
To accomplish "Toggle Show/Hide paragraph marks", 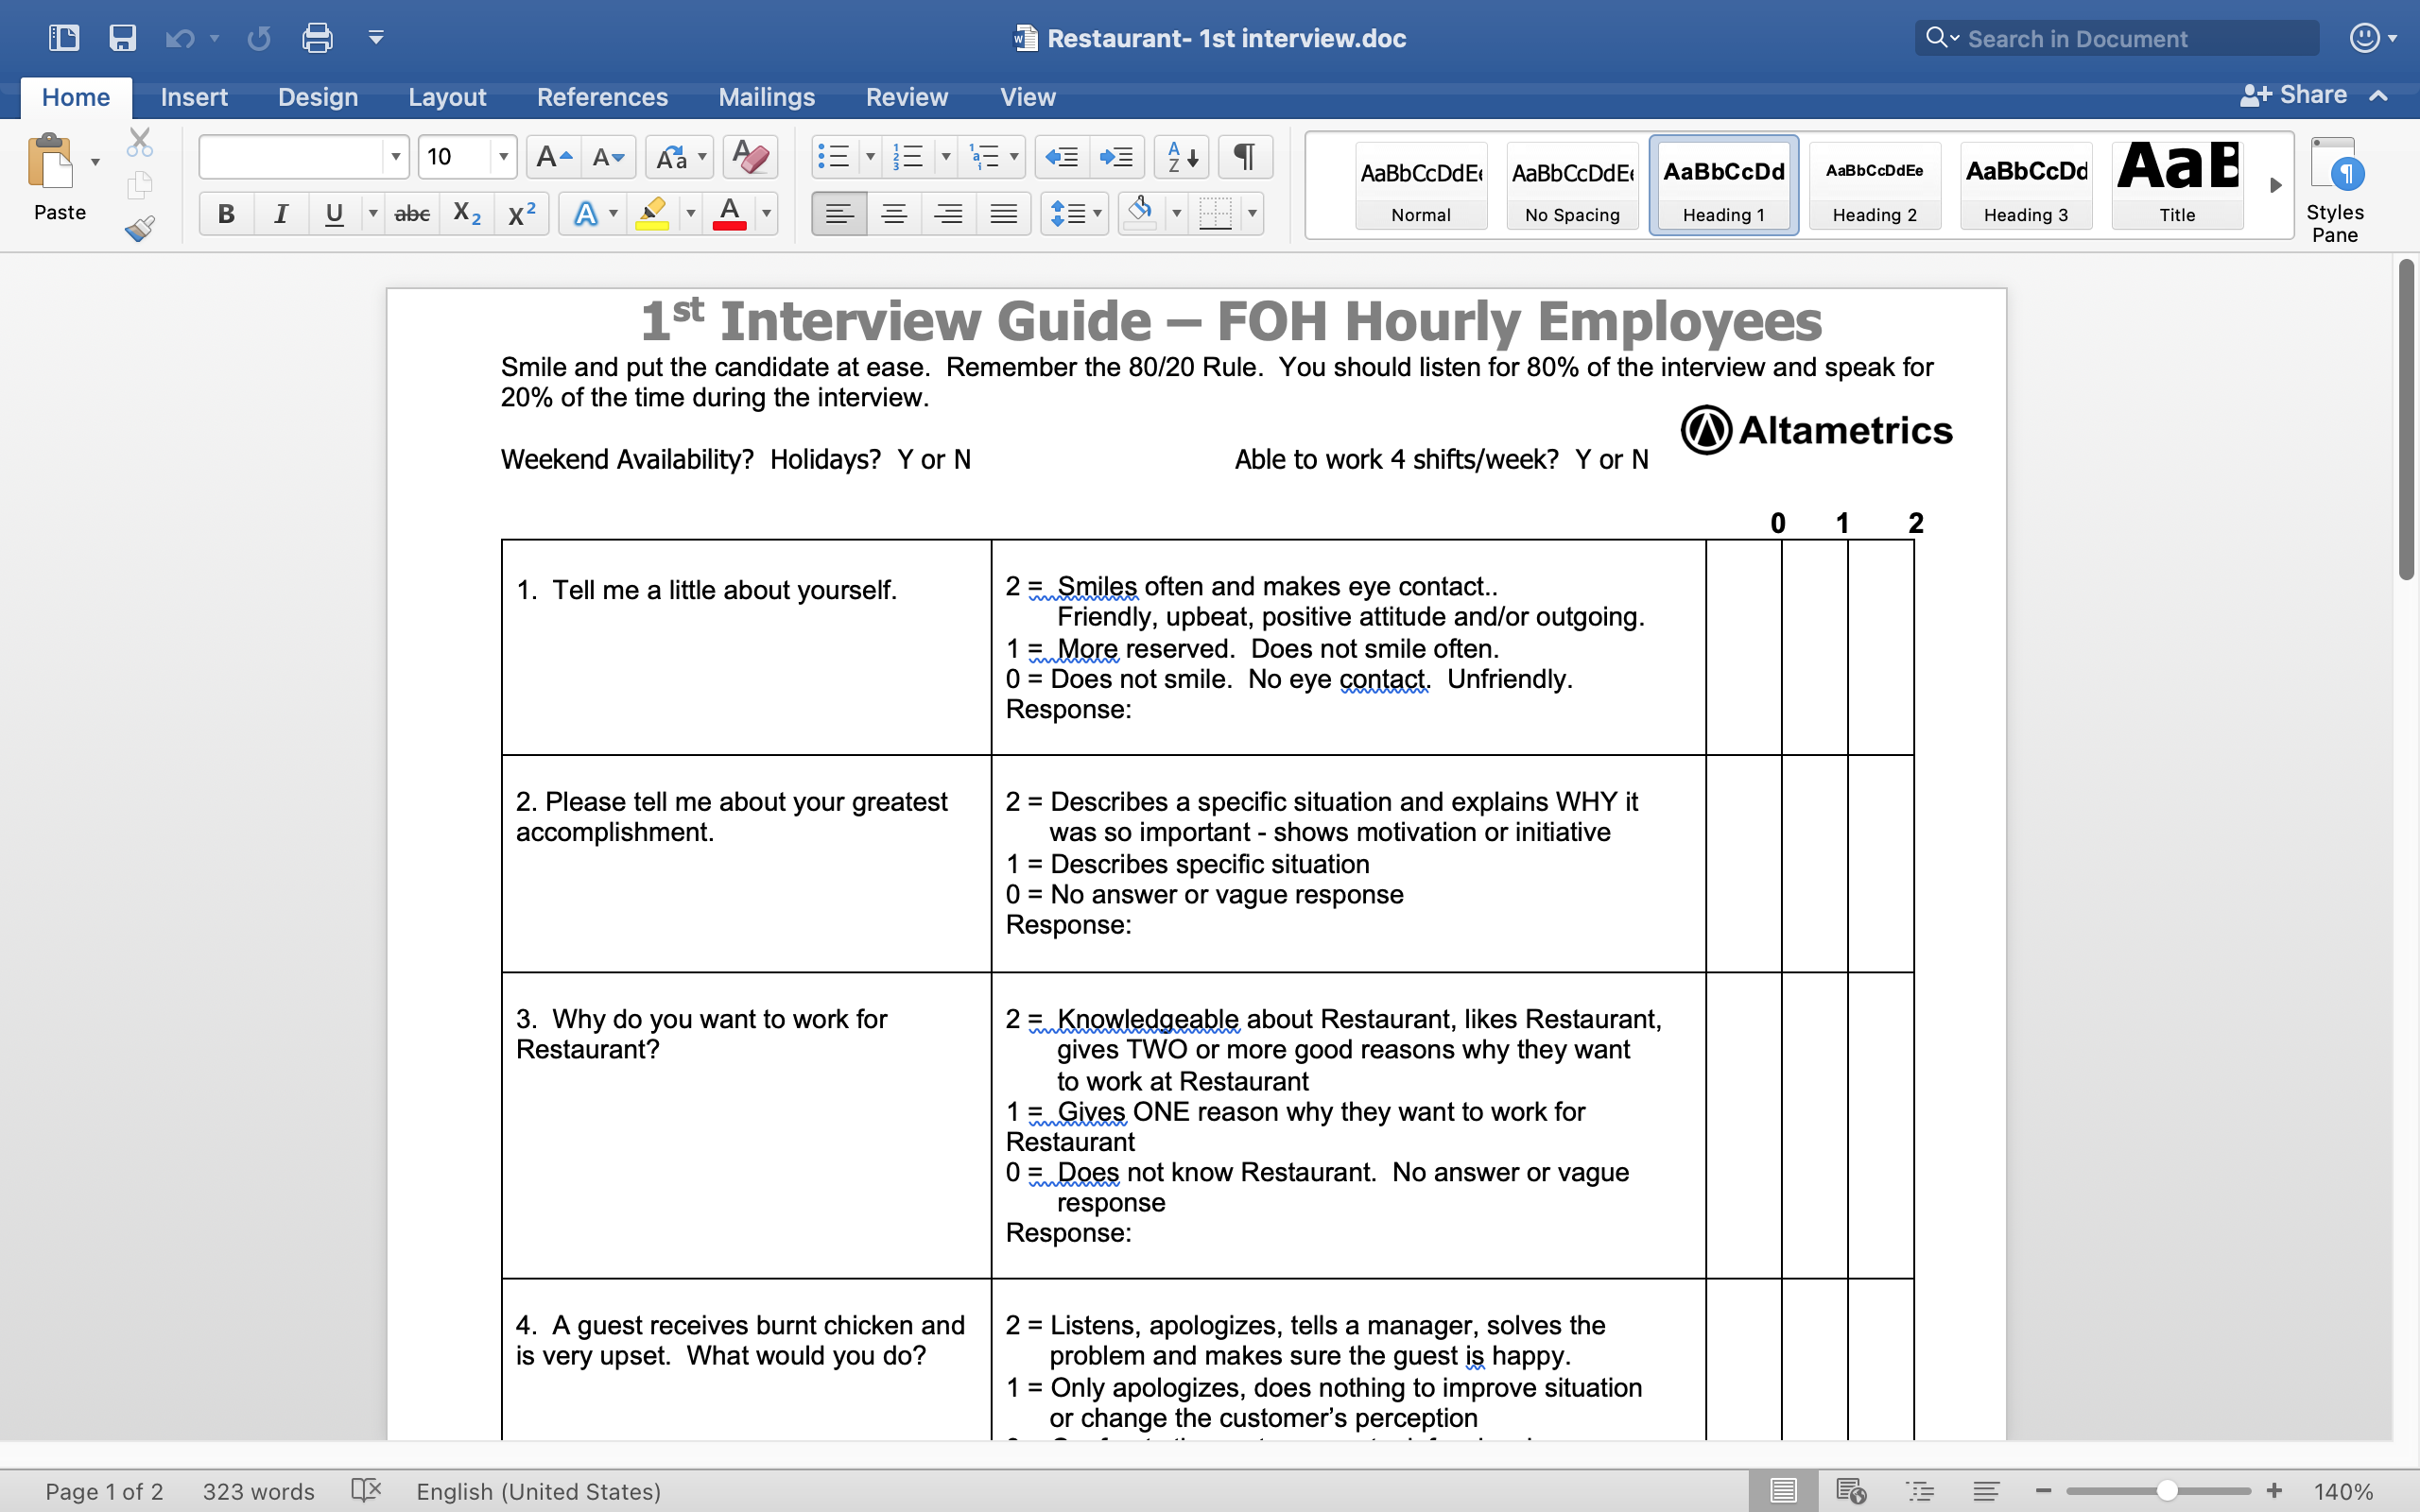I will pyautogui.click(x=1245, y=157).
